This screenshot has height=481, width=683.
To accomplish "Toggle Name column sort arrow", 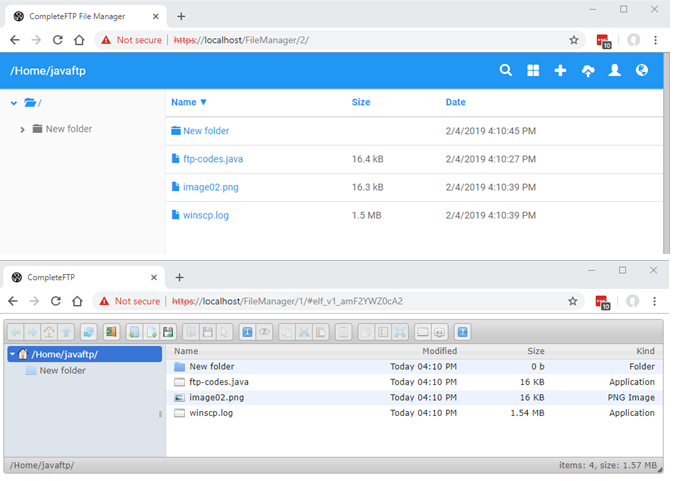I will (203, 102).
